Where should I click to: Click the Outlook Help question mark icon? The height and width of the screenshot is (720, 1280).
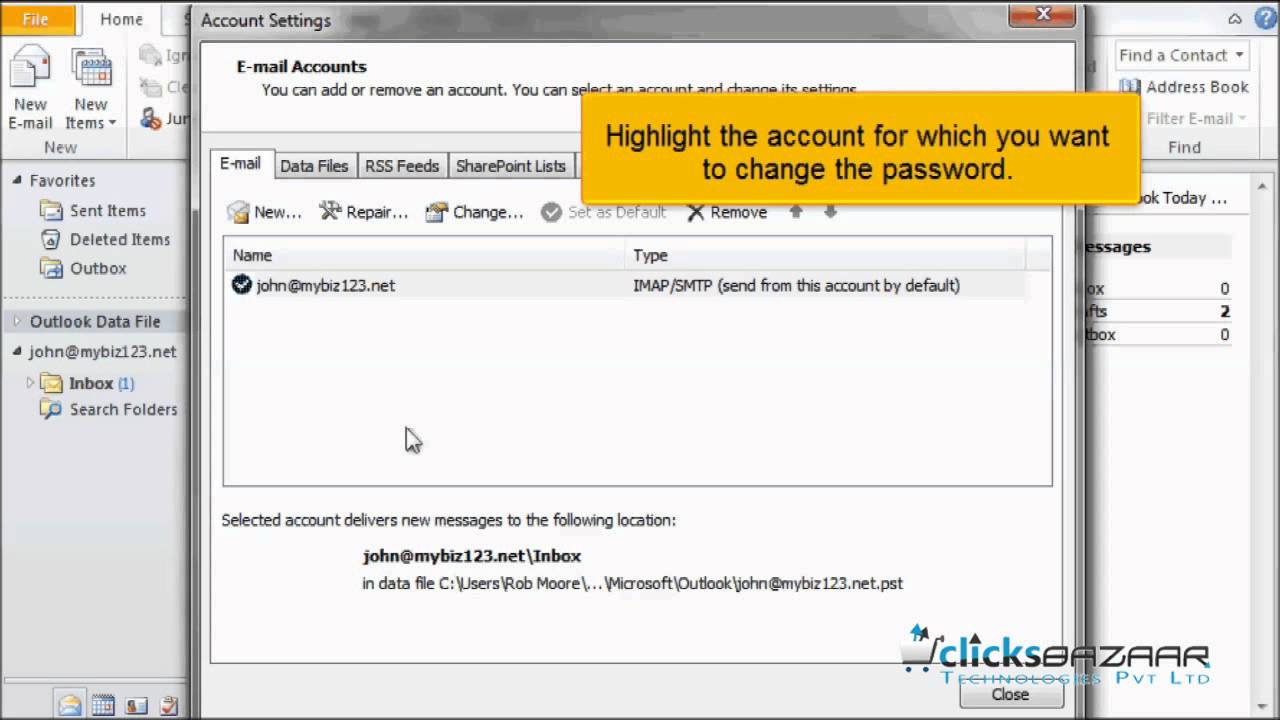(1265, 19)
